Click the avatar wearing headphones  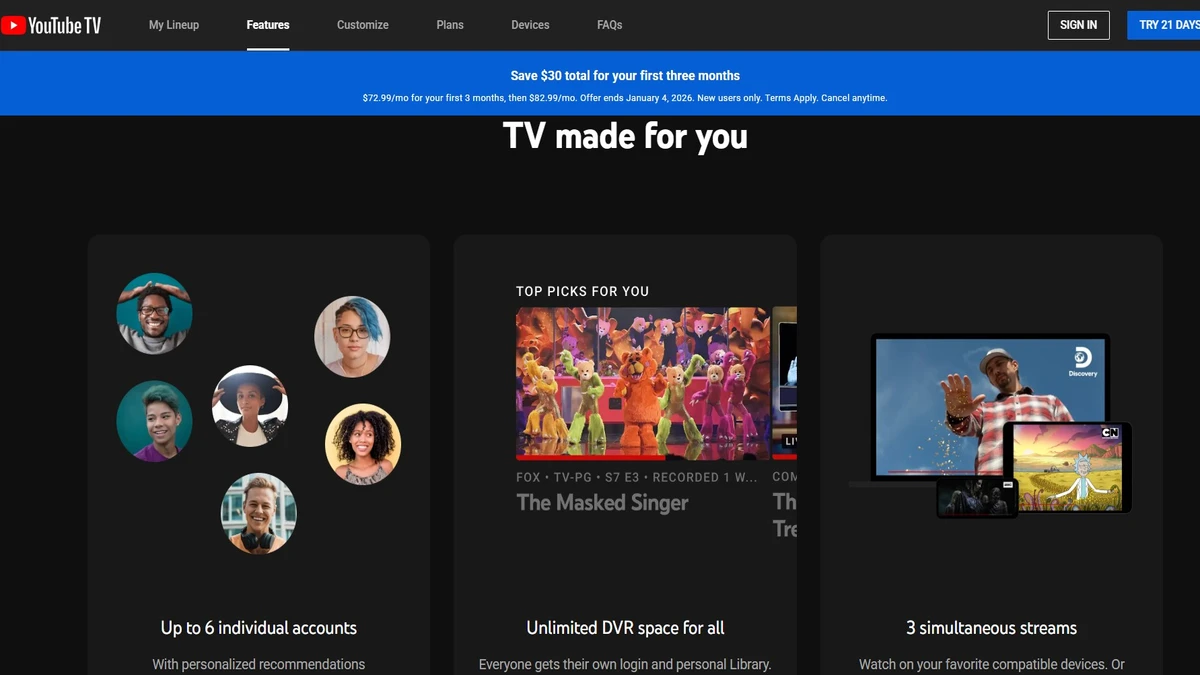258,513
